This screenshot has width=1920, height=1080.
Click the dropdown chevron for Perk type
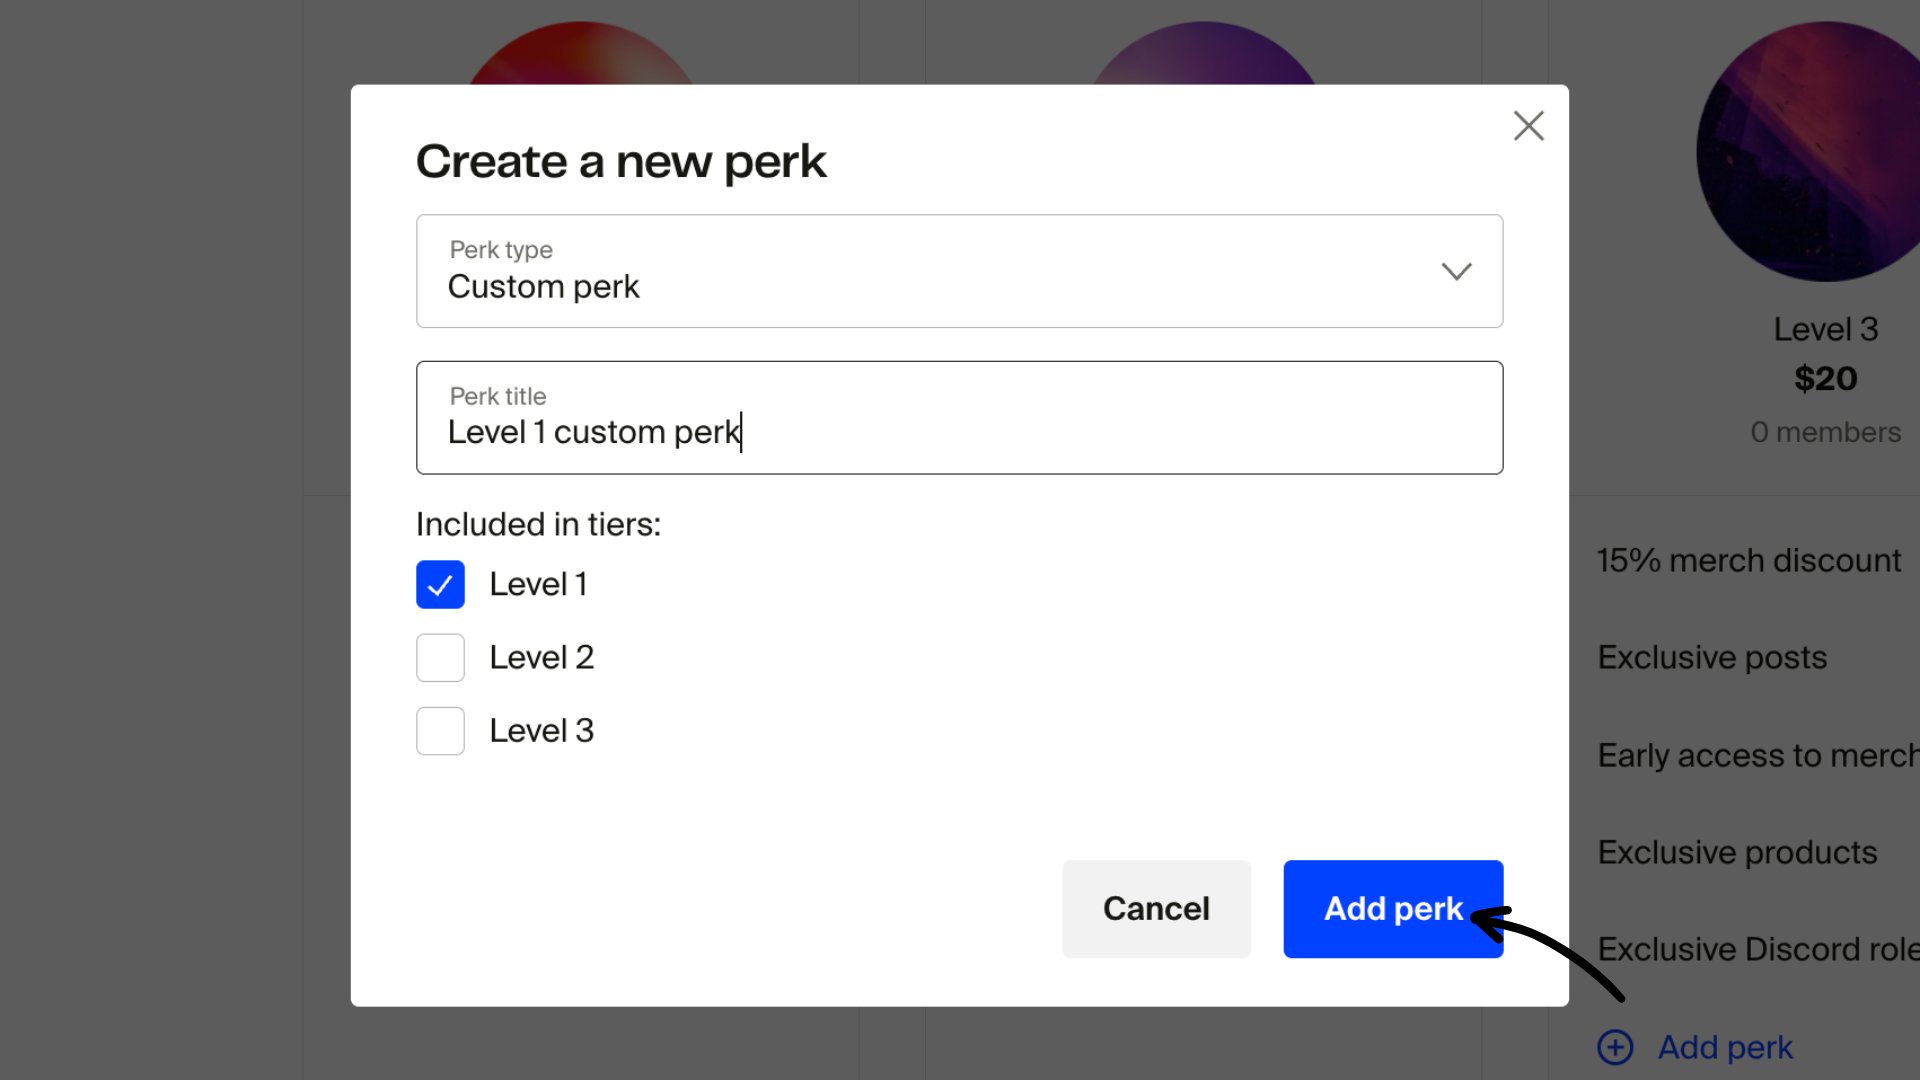(1457, 271)
